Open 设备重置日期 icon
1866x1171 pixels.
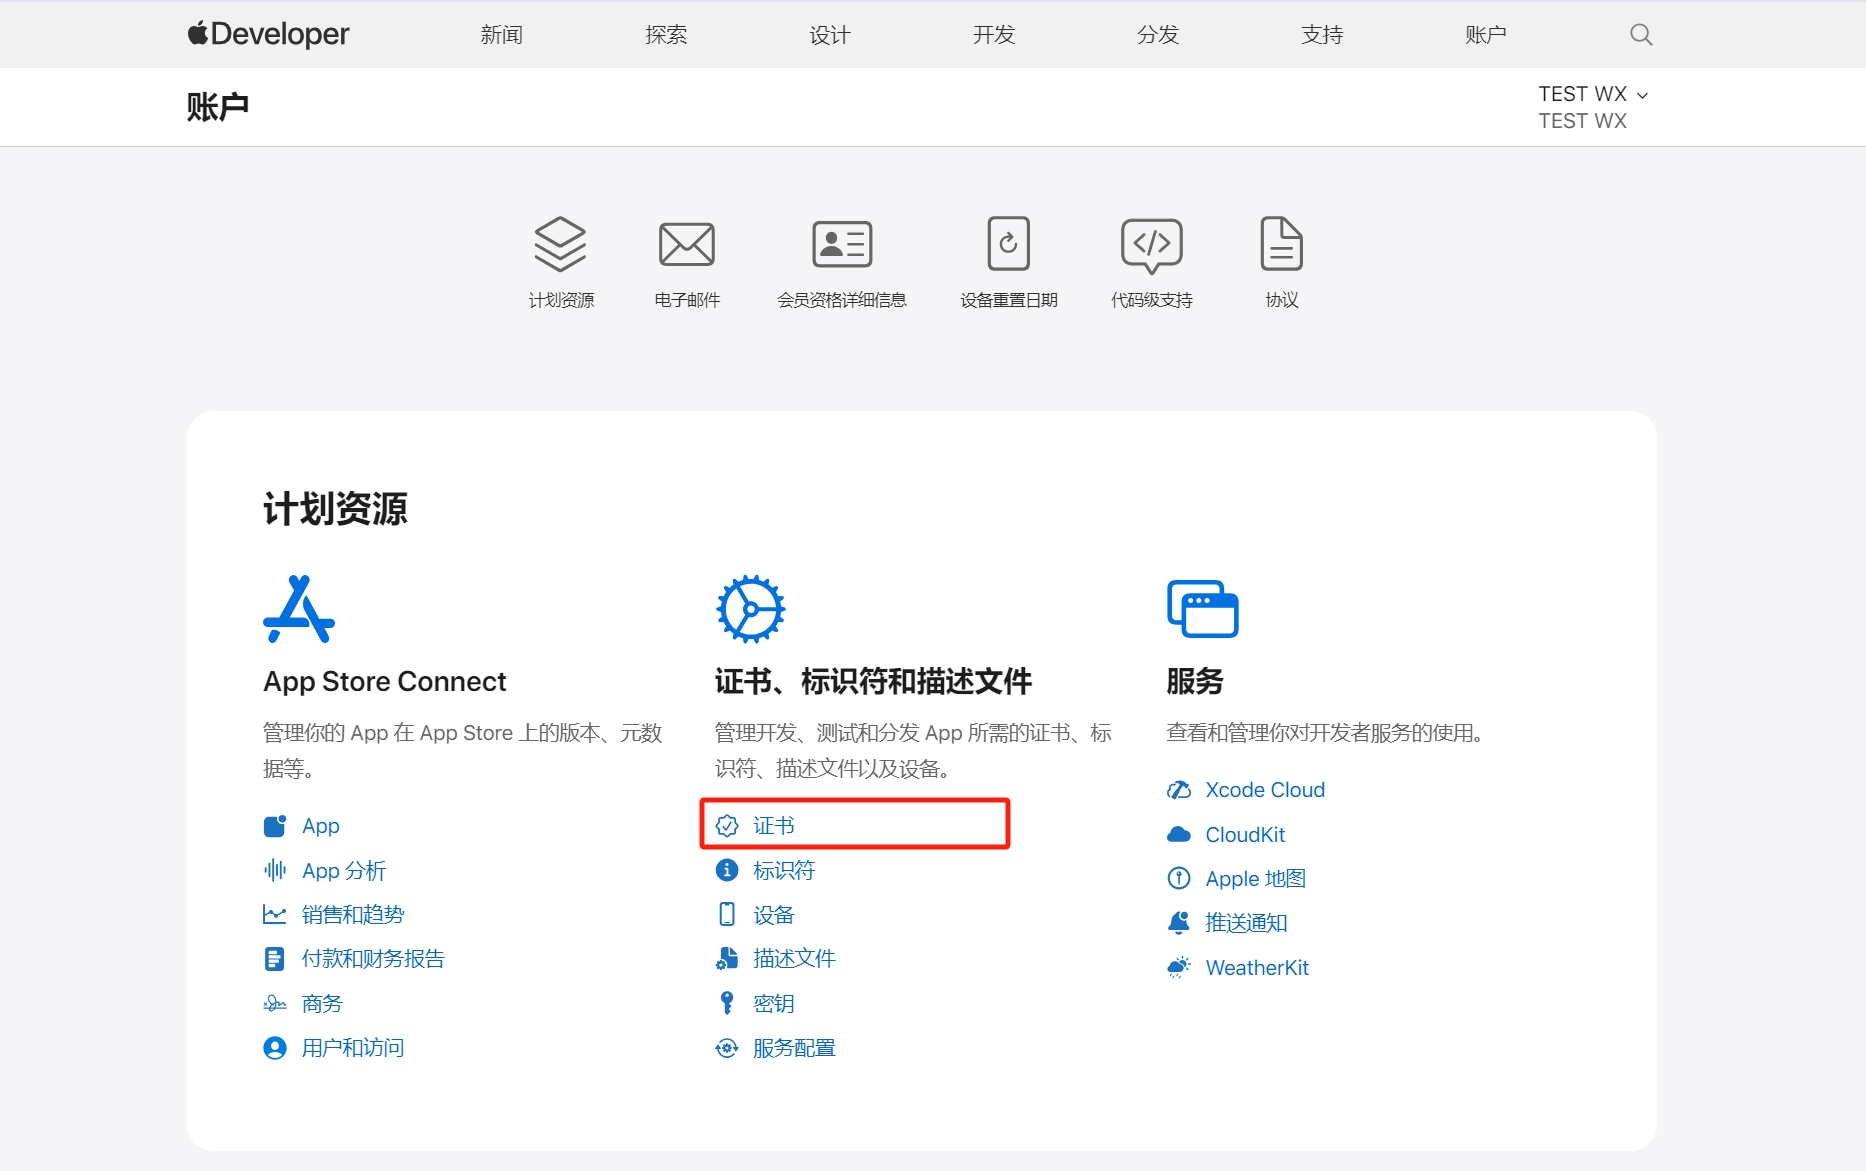coord(1008,244)
